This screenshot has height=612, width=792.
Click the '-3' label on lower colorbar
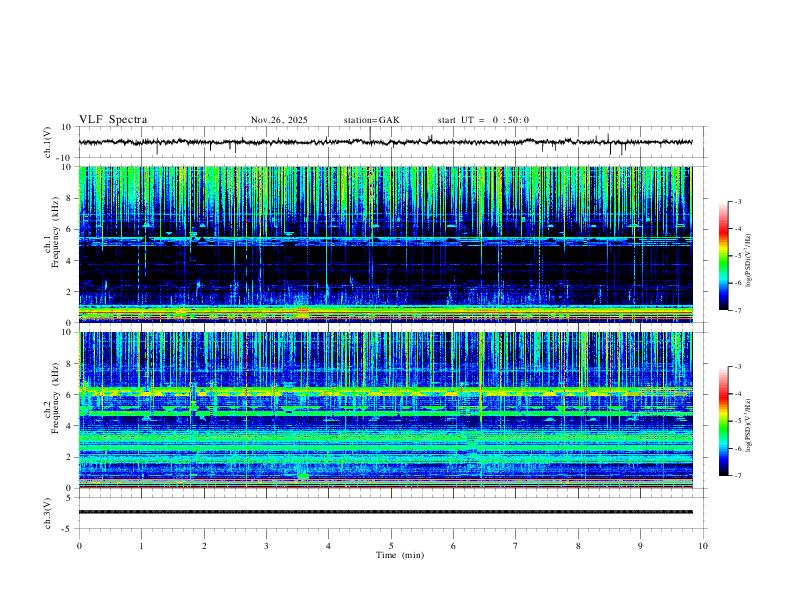737,367
